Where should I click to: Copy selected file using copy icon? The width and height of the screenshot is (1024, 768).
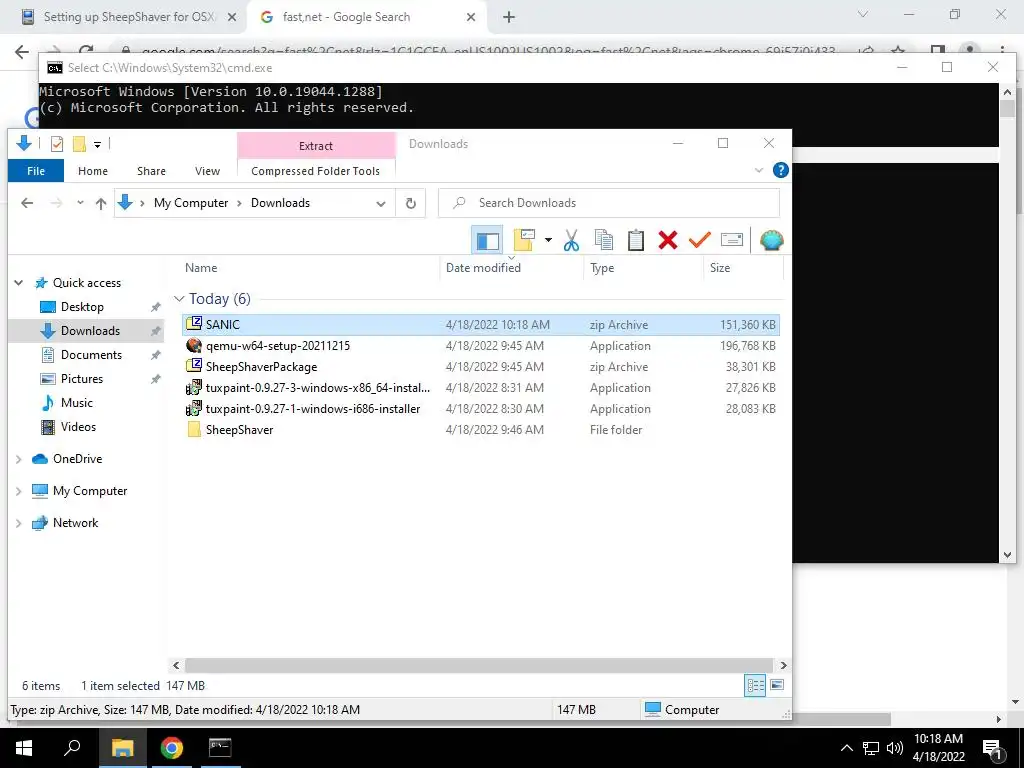pos(603,240)
